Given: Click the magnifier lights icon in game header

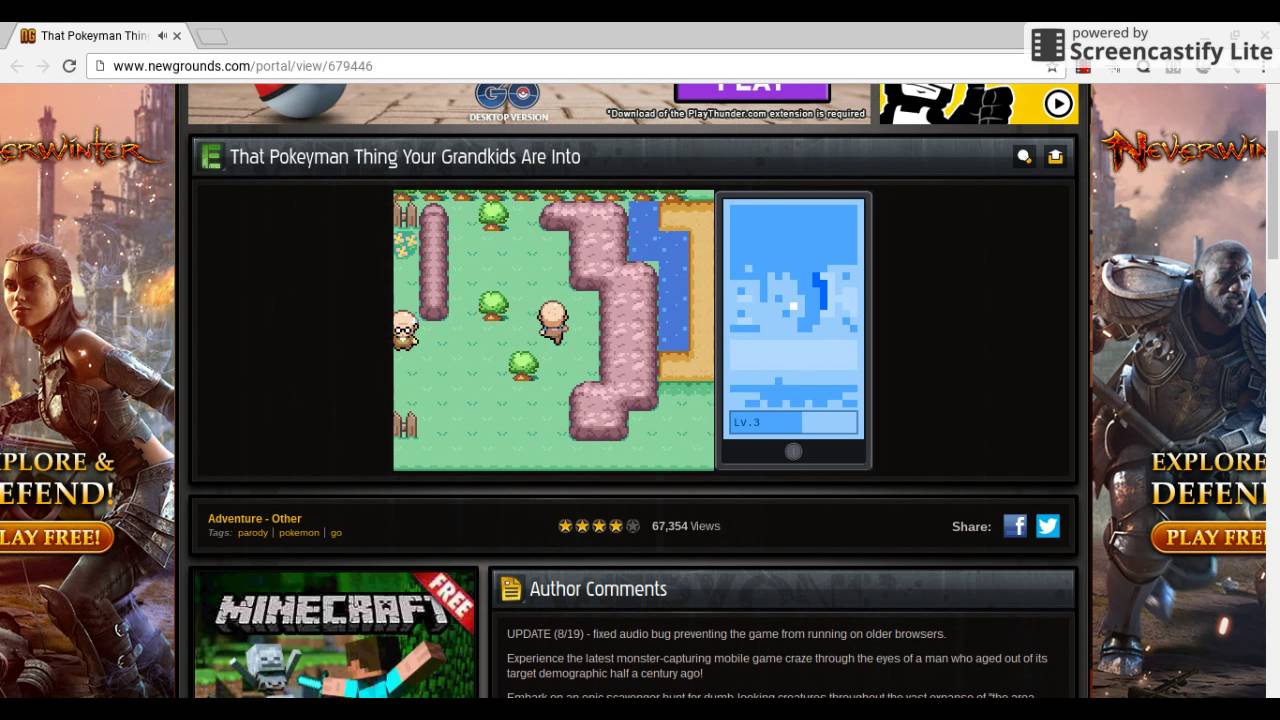Looking at the screenshot, I should pyautogui.click(x=1024, y=156).
